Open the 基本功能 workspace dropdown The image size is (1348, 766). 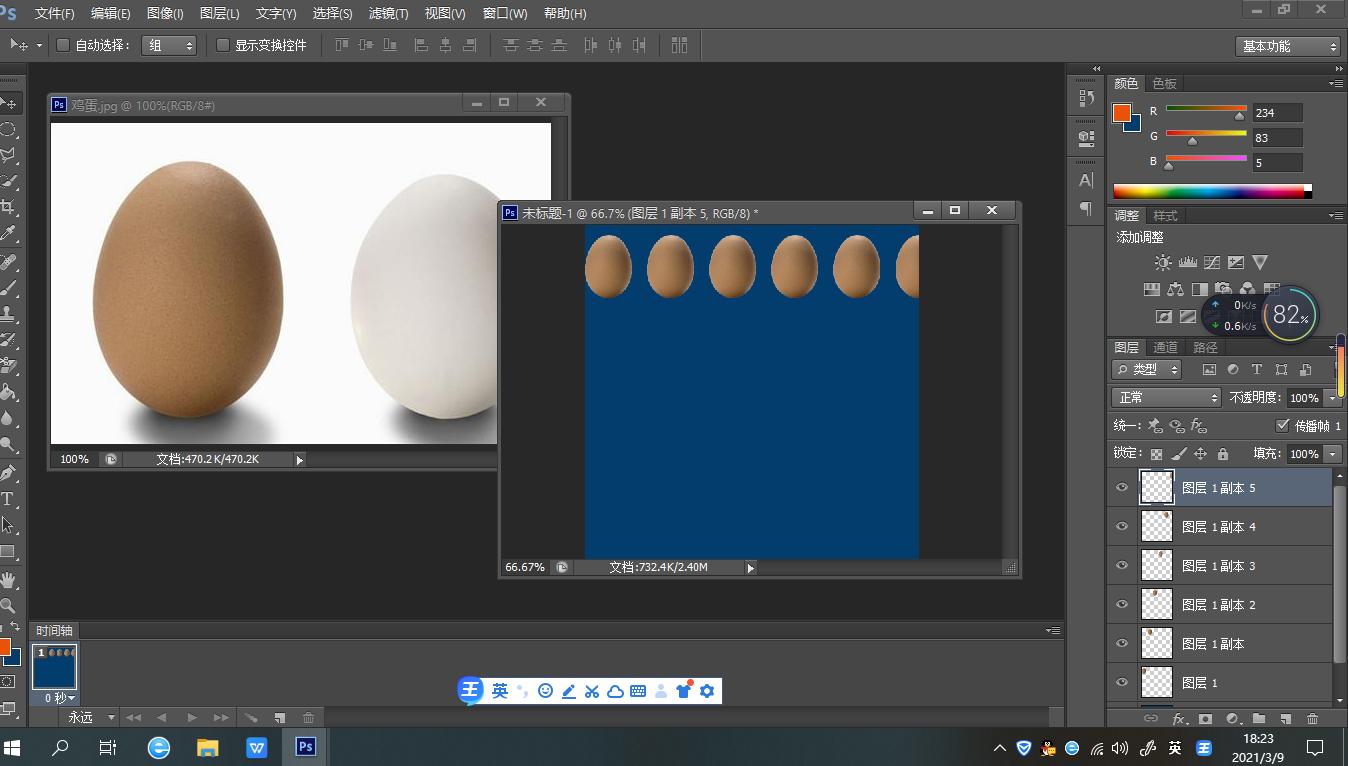click(x=1288, y=46)
